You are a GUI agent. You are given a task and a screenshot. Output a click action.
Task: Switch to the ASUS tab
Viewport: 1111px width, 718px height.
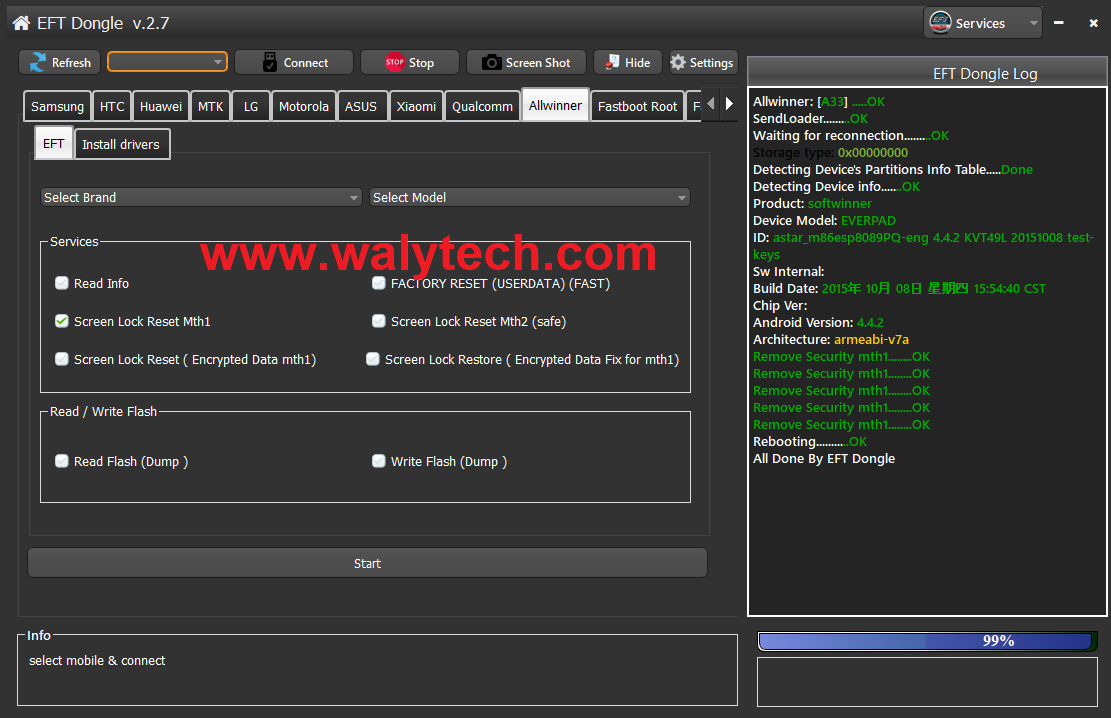(x=361, y=106)
